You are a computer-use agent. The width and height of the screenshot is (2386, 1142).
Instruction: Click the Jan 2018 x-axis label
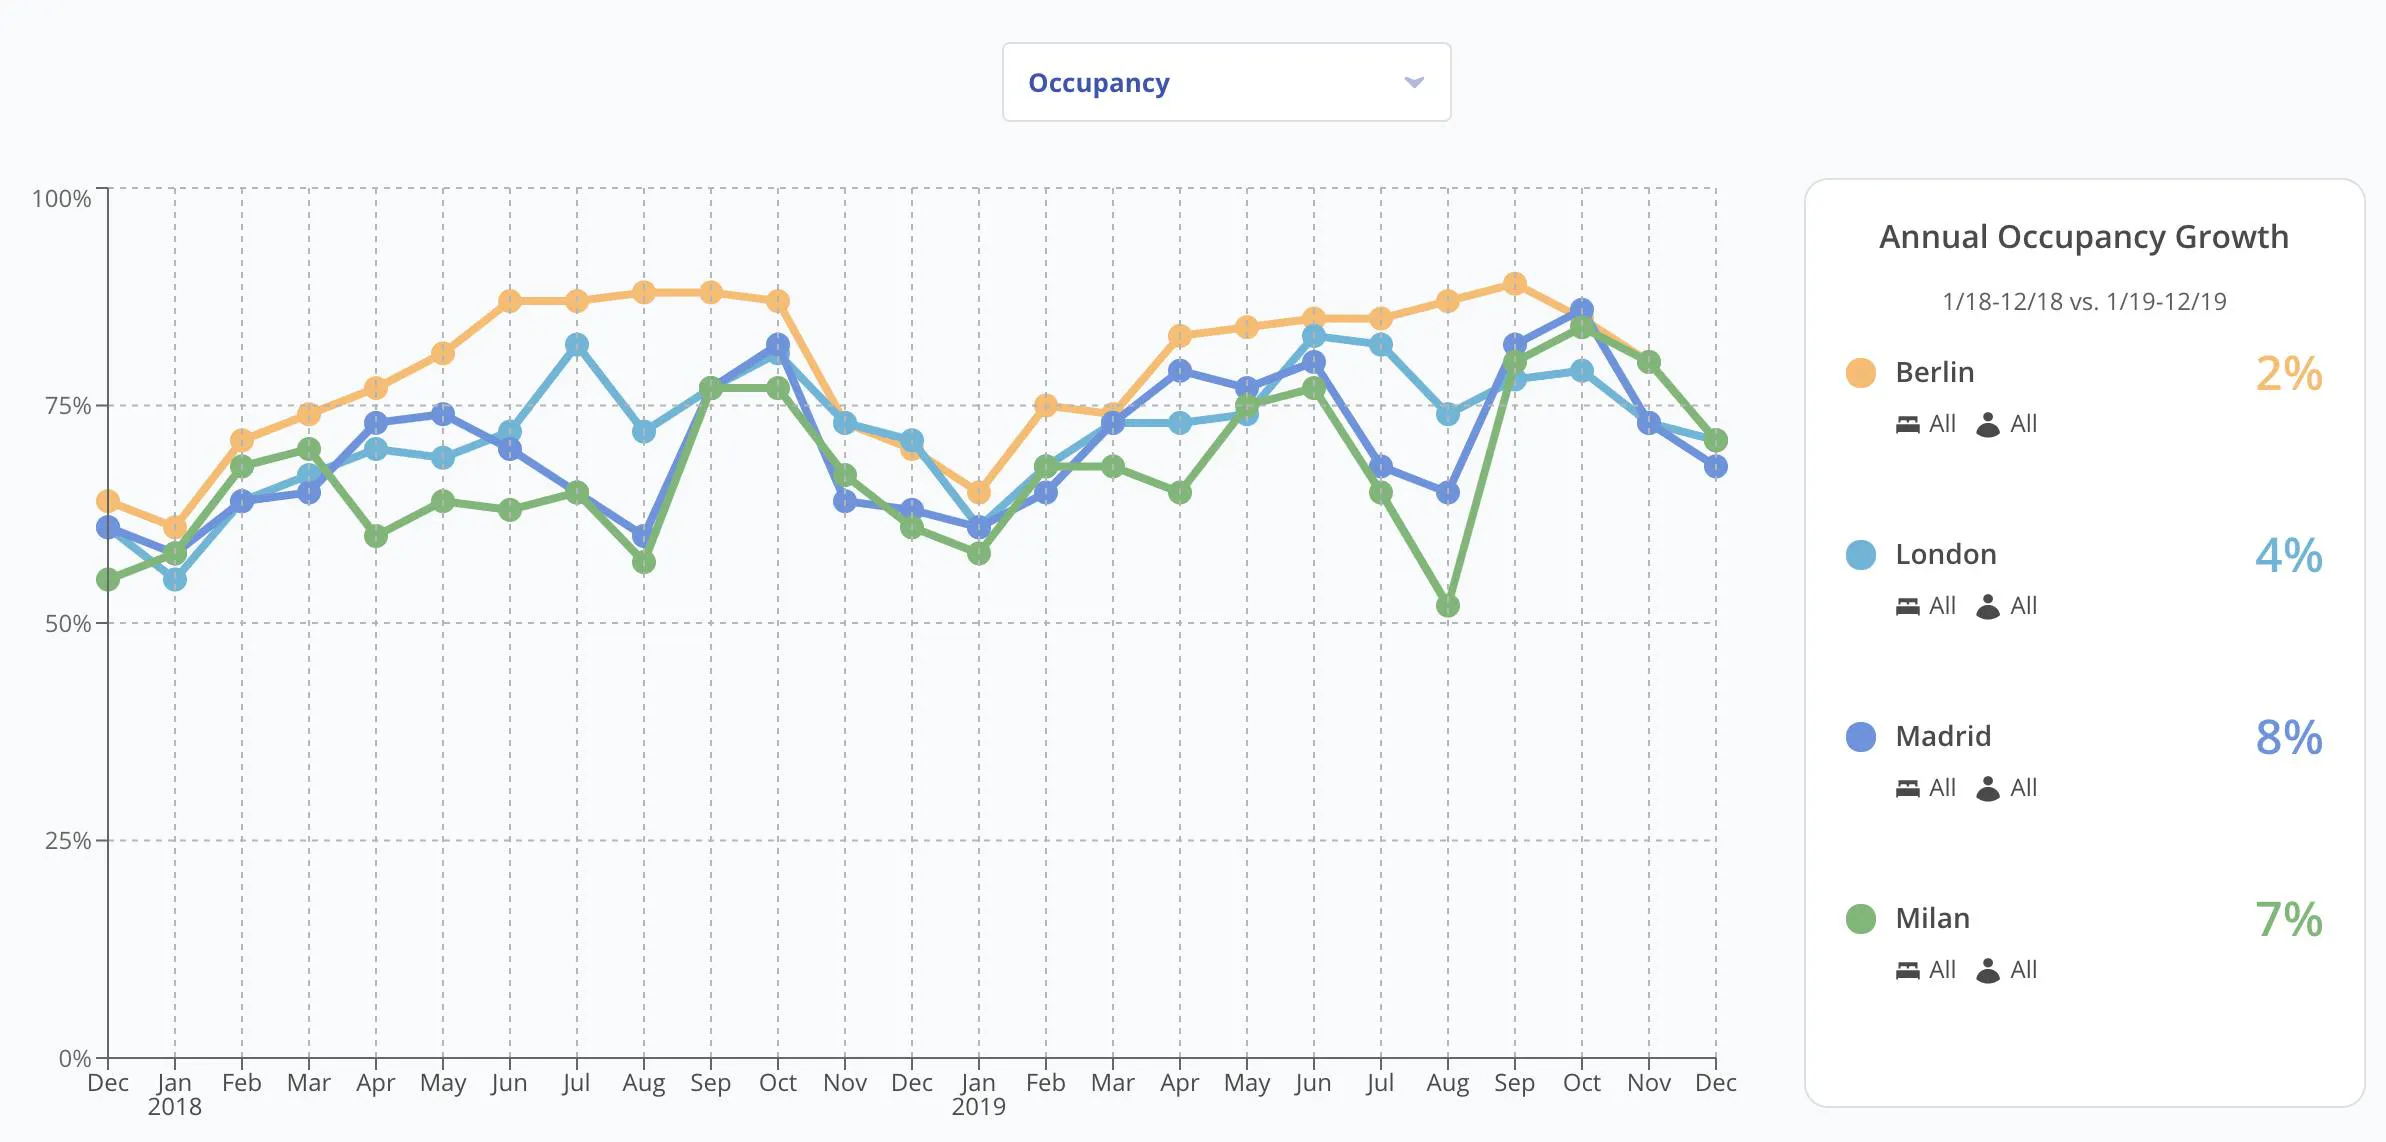(174, 1094)
